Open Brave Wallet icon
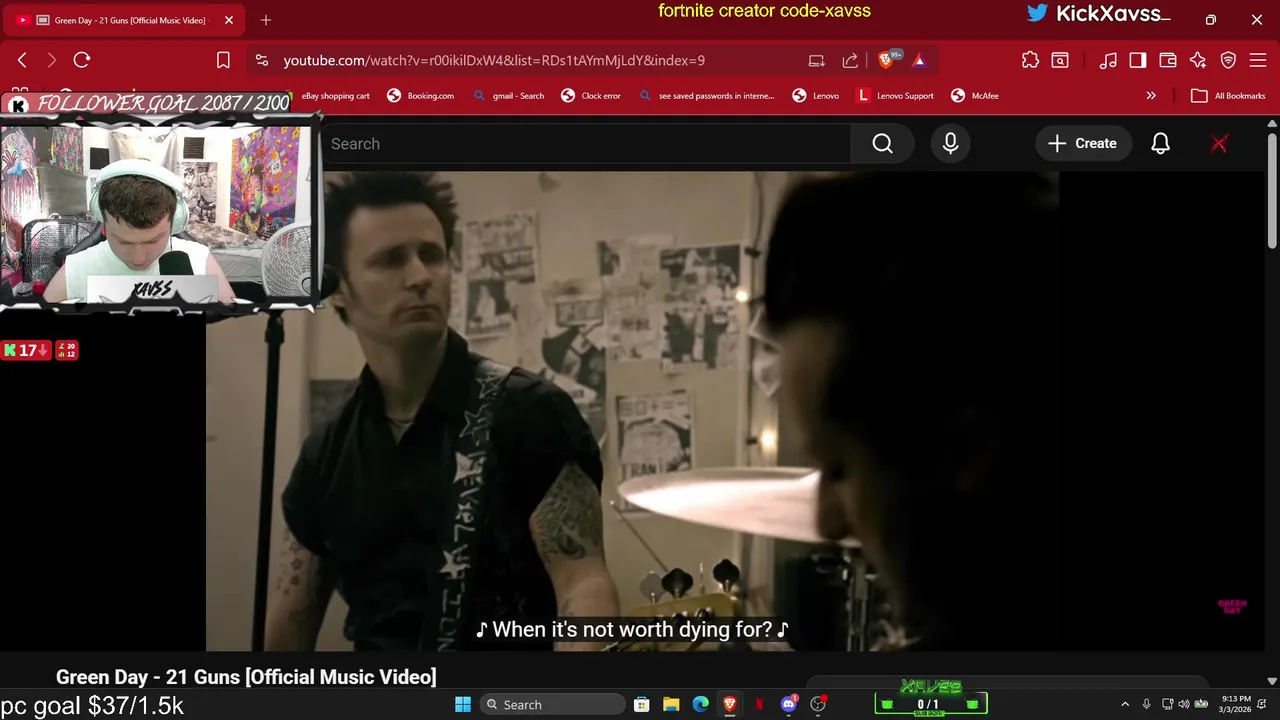 (1168, 60)
